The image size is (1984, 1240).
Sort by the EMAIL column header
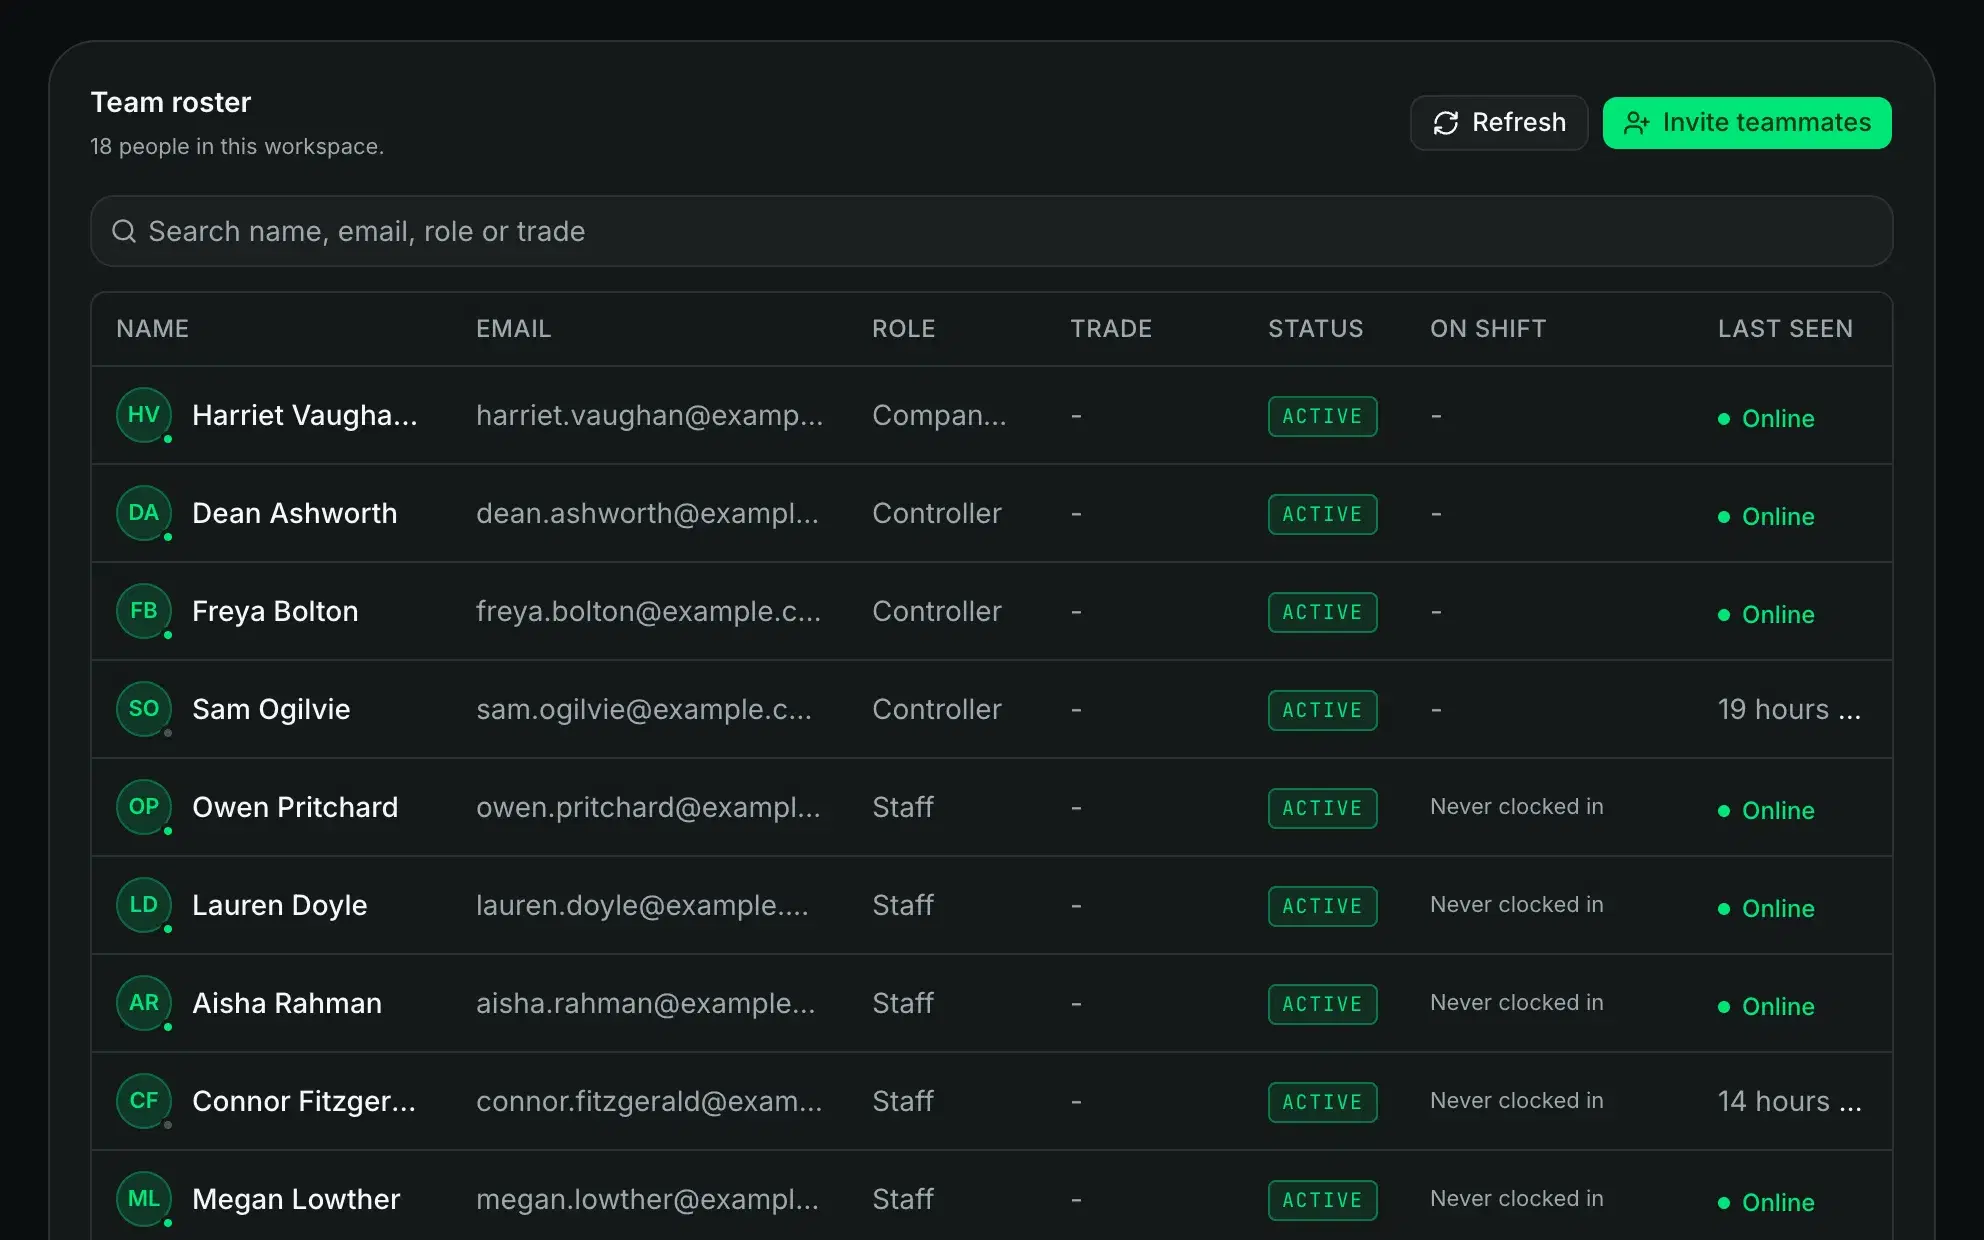[513, 329]
